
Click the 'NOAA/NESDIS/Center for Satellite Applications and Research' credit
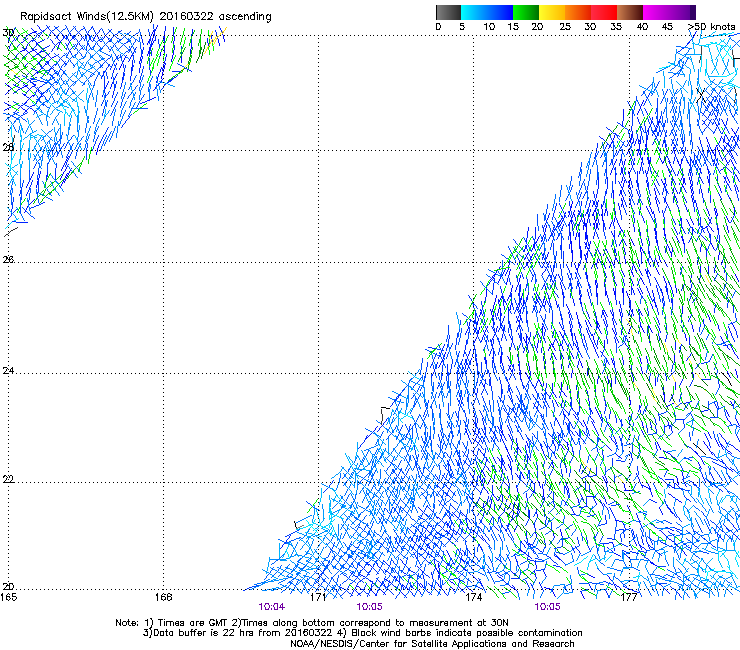(432, 644)
